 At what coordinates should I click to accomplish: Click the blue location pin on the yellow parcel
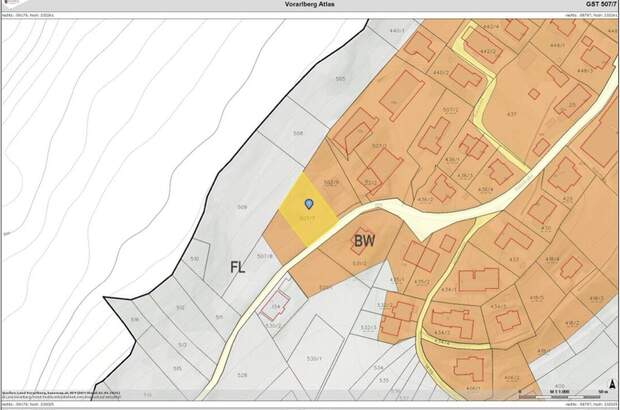click(309, 204)
